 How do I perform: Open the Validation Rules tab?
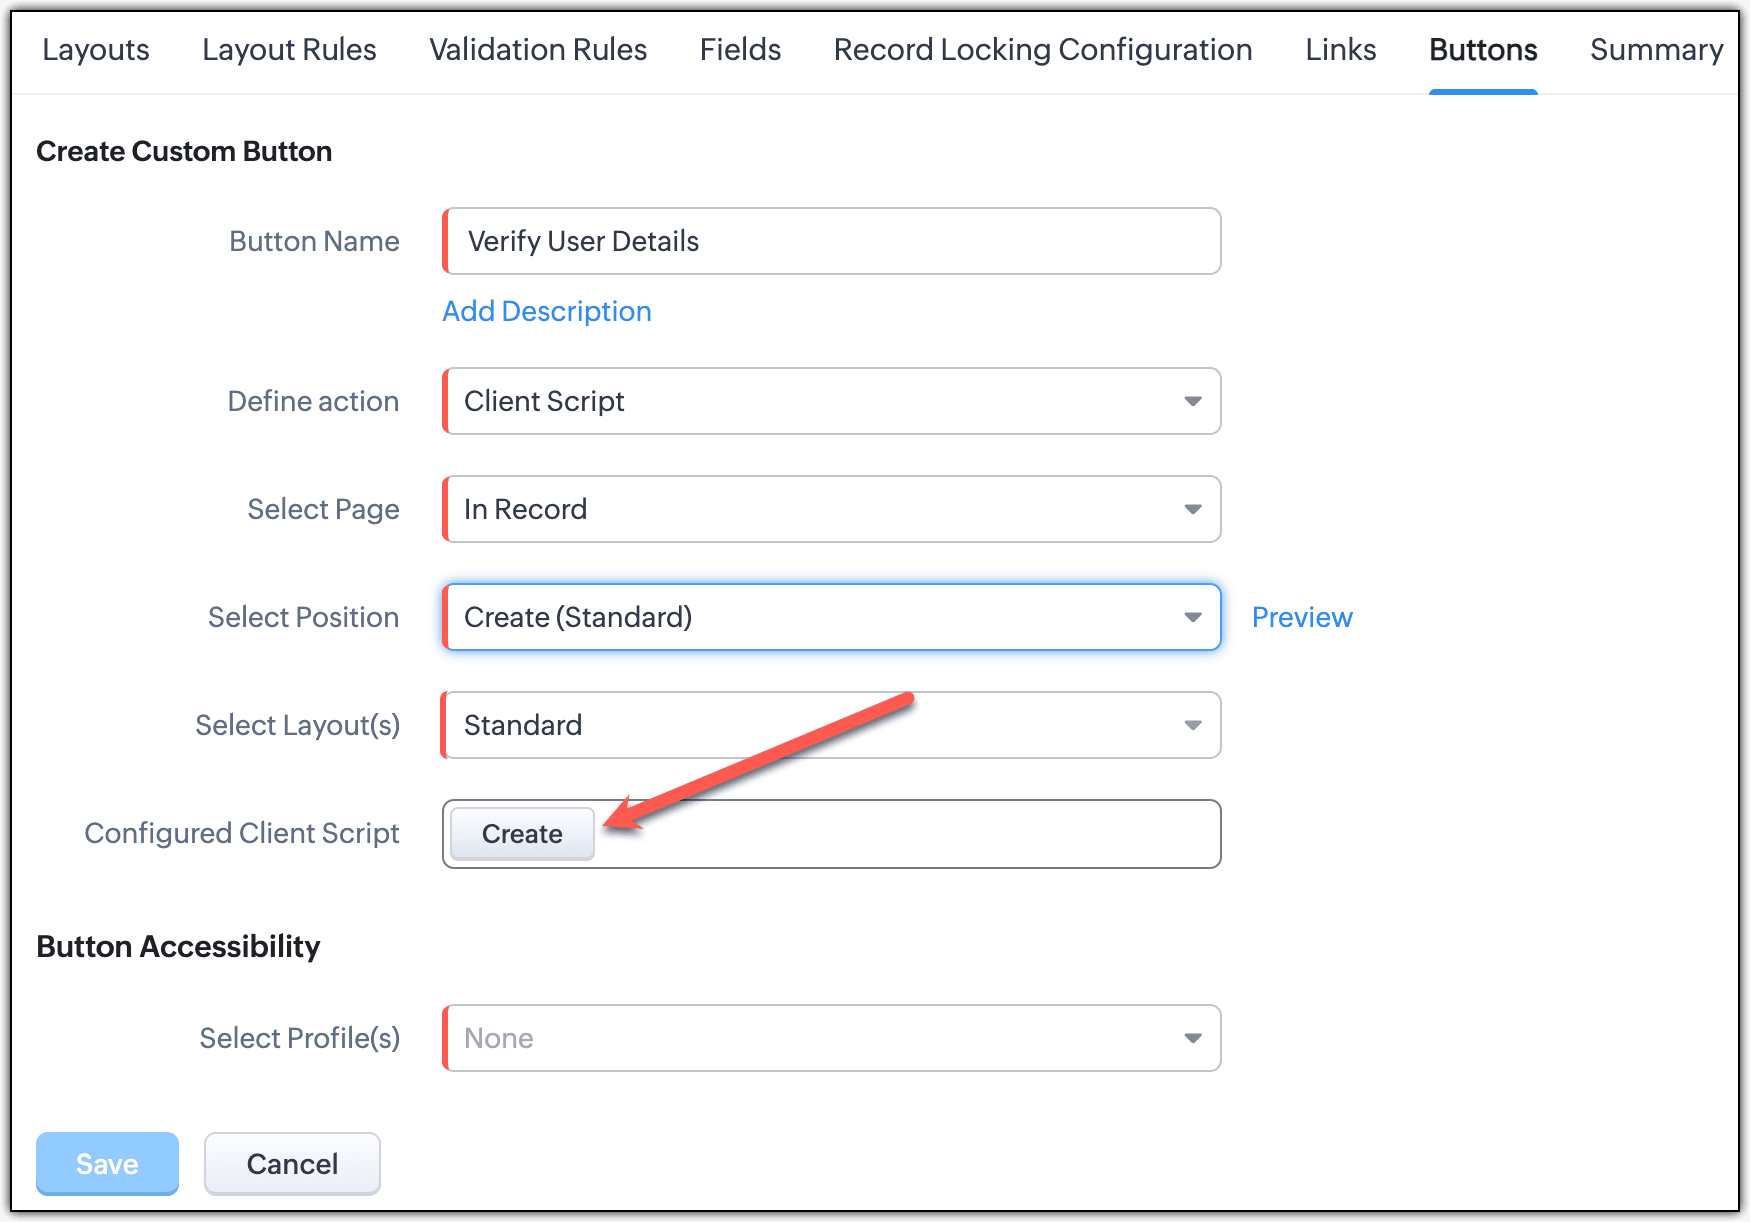point(538,50)
